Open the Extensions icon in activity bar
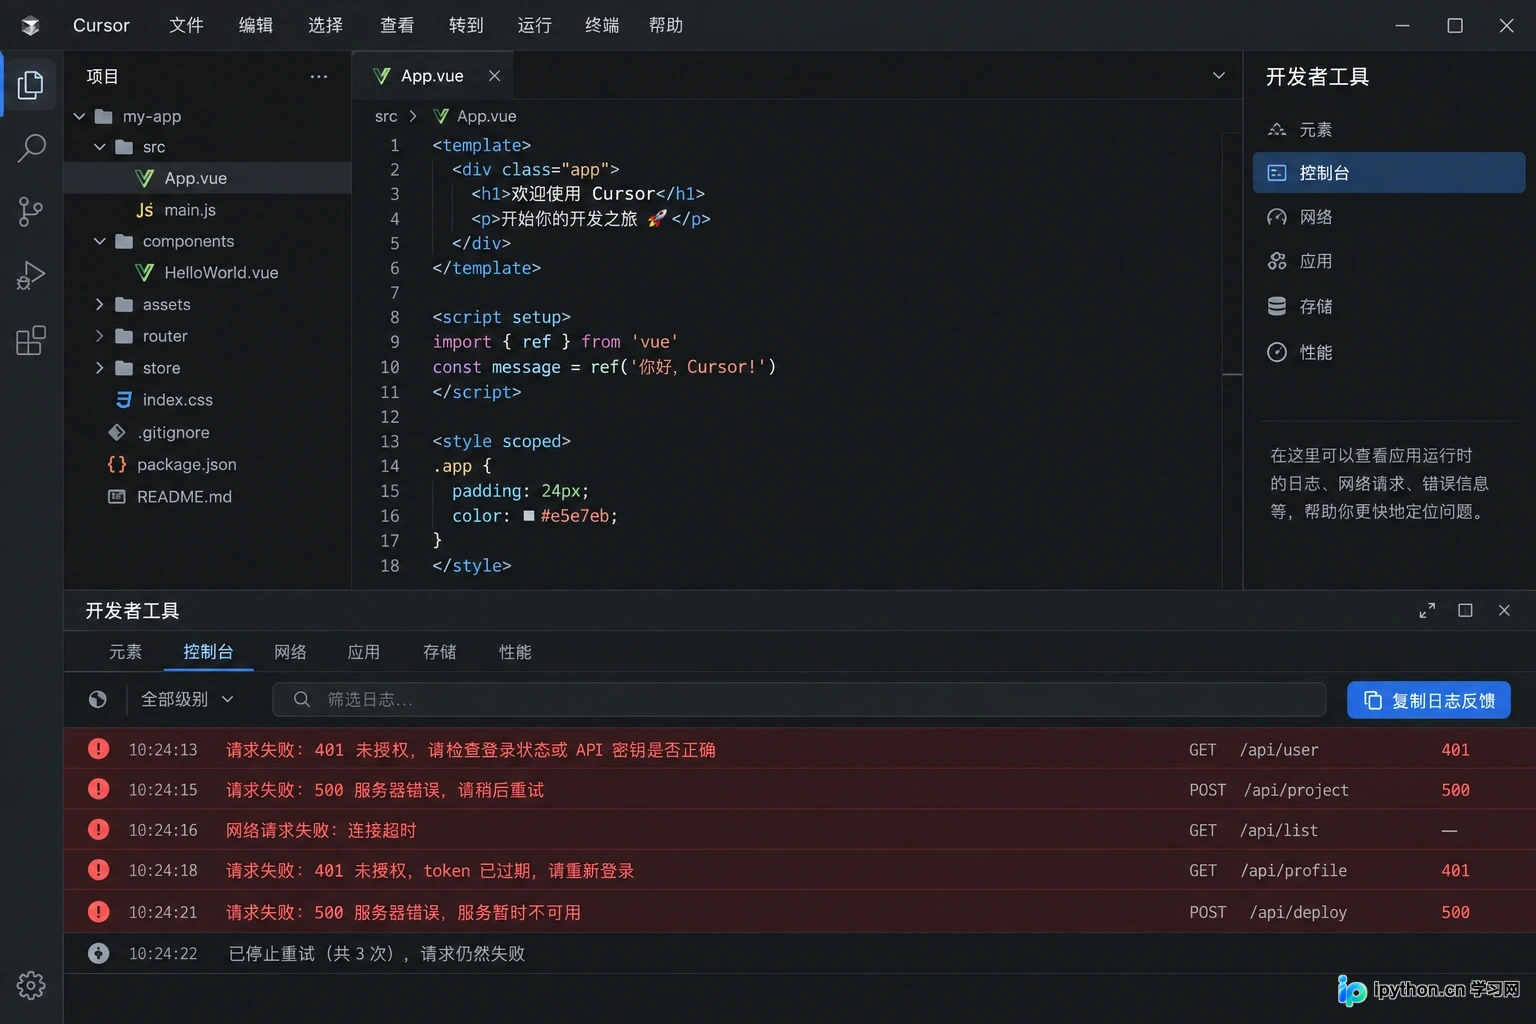 point(31,340)
